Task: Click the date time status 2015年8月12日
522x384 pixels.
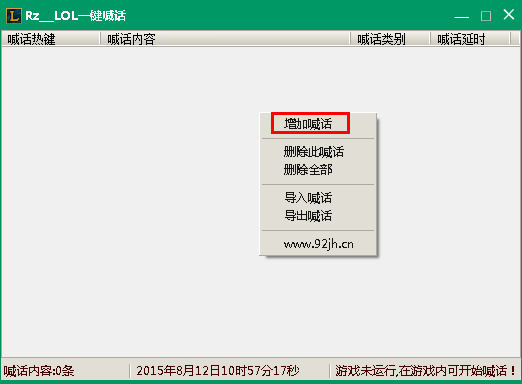Action: point(218,371)
